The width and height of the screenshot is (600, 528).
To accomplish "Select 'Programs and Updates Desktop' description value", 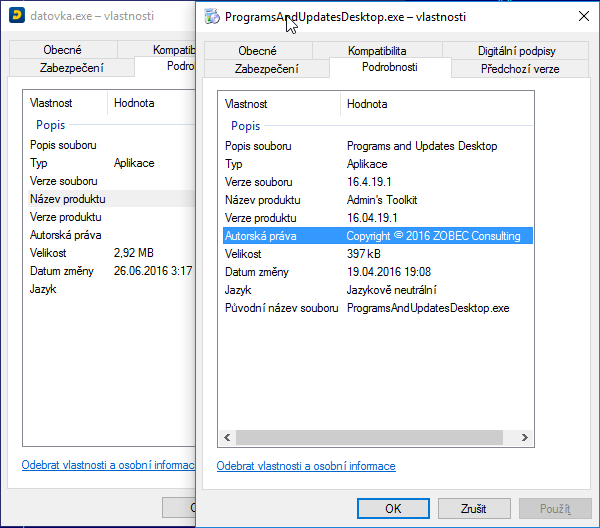I will pos(422,146).
